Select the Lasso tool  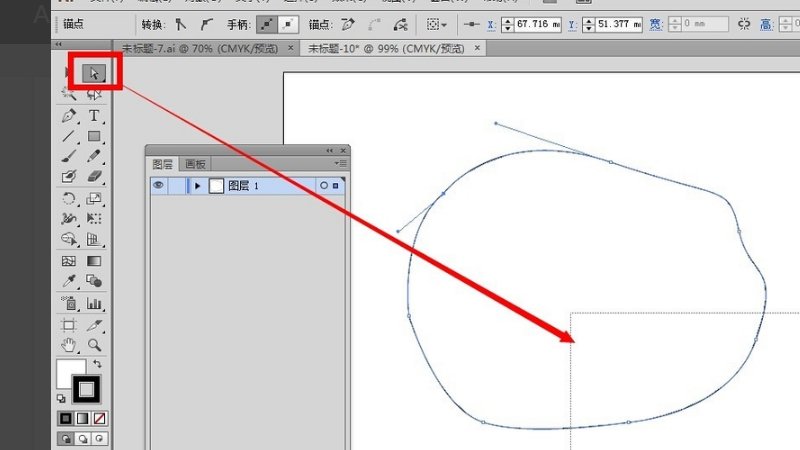coord(94,94)
